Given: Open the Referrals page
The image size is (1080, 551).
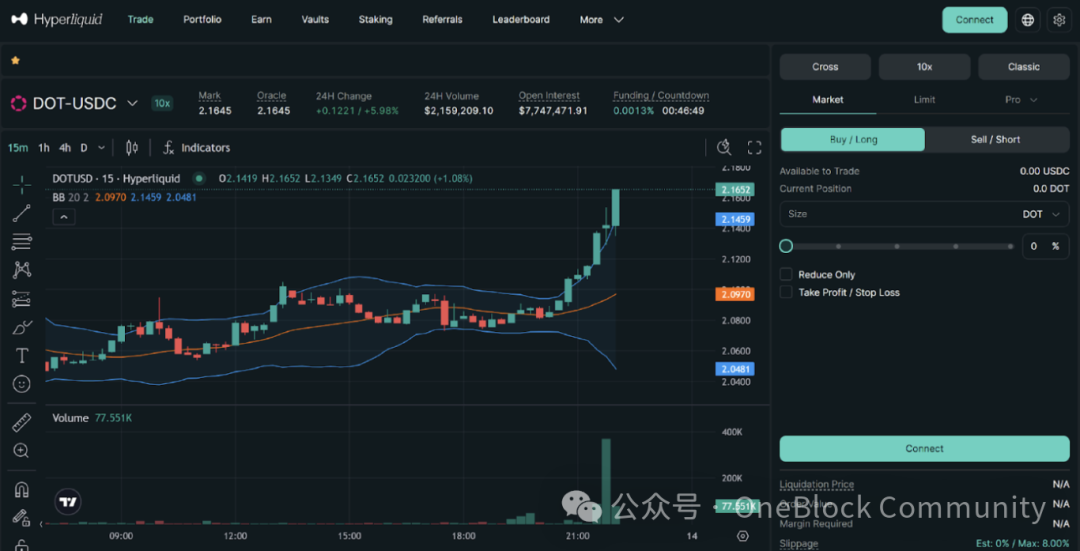Looking at the screenshot, I should (442, 20).
